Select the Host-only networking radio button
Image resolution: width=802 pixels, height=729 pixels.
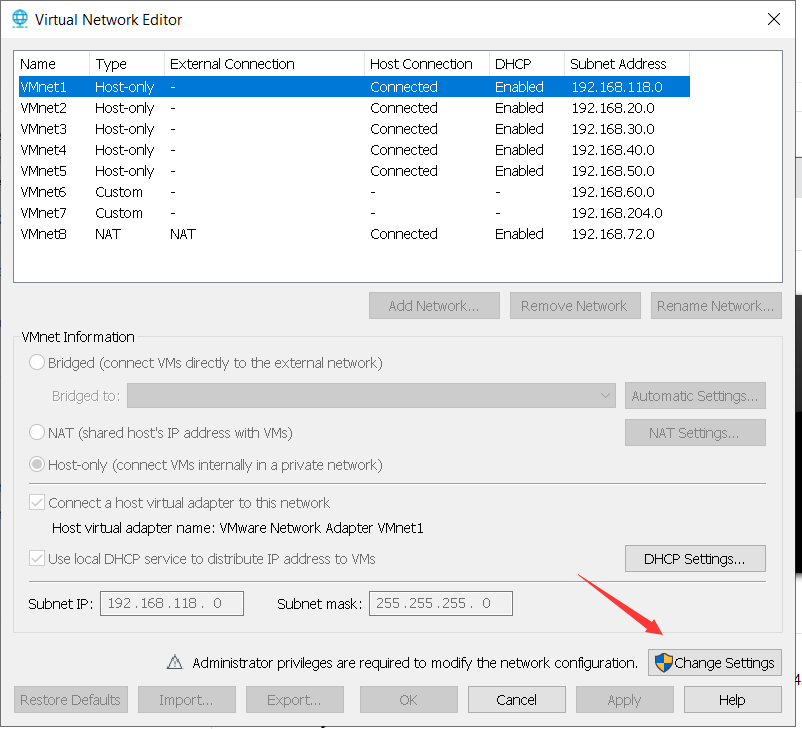pos(36,464)
